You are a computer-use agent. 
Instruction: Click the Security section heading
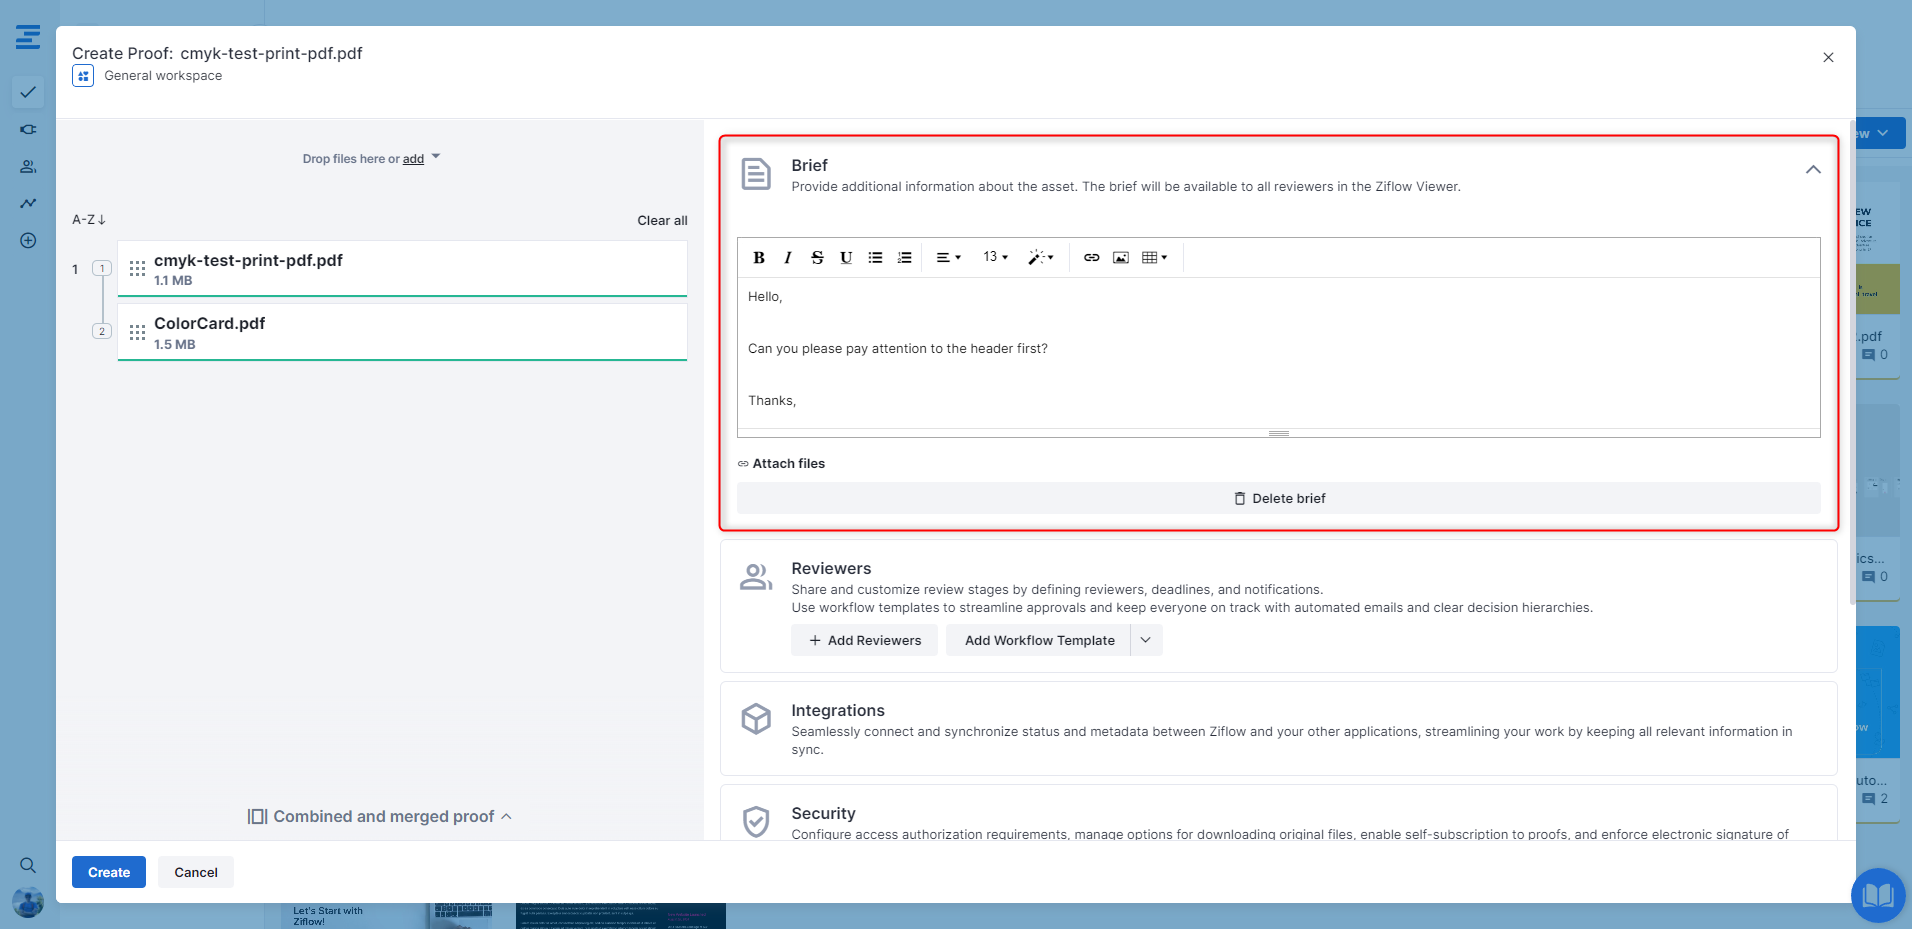(823, 813)
